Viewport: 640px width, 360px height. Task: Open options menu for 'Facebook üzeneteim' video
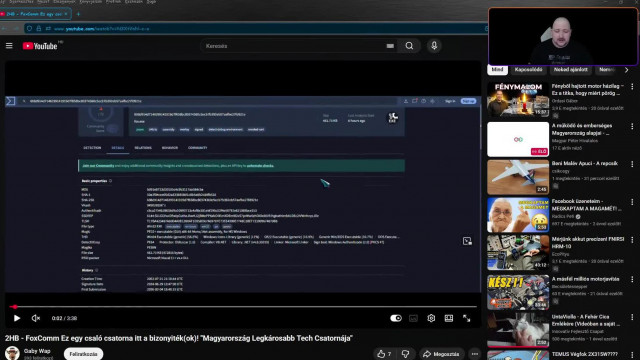632,202
